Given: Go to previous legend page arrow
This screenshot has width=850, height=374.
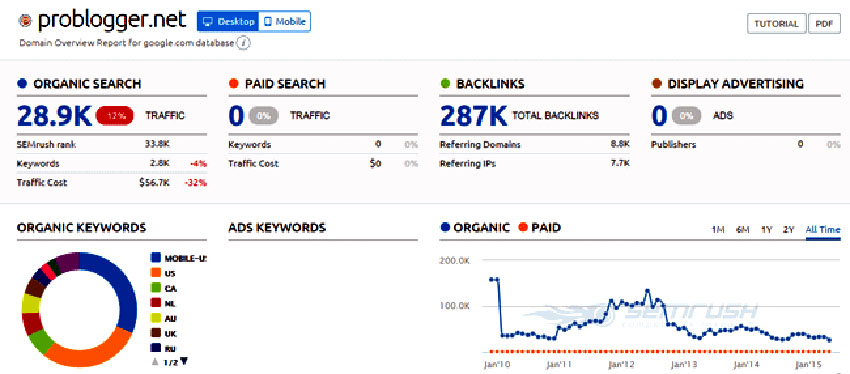Looking at the screenshot, I should tap(155, 362).
